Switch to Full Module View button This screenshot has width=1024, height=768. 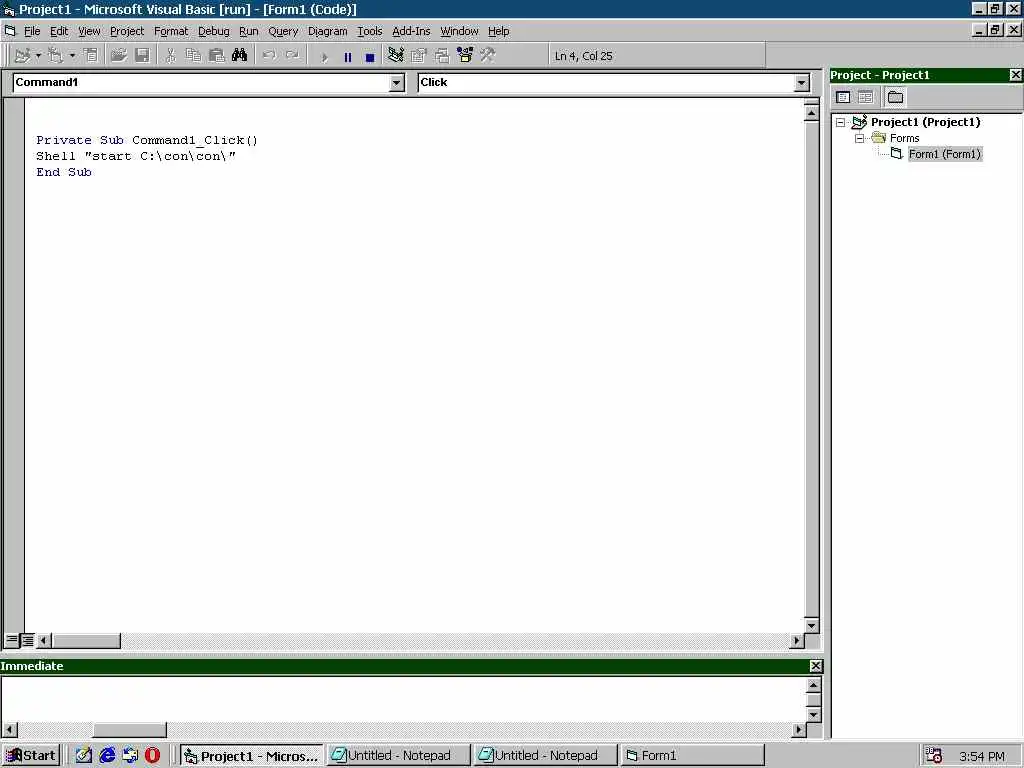[27, 640]
